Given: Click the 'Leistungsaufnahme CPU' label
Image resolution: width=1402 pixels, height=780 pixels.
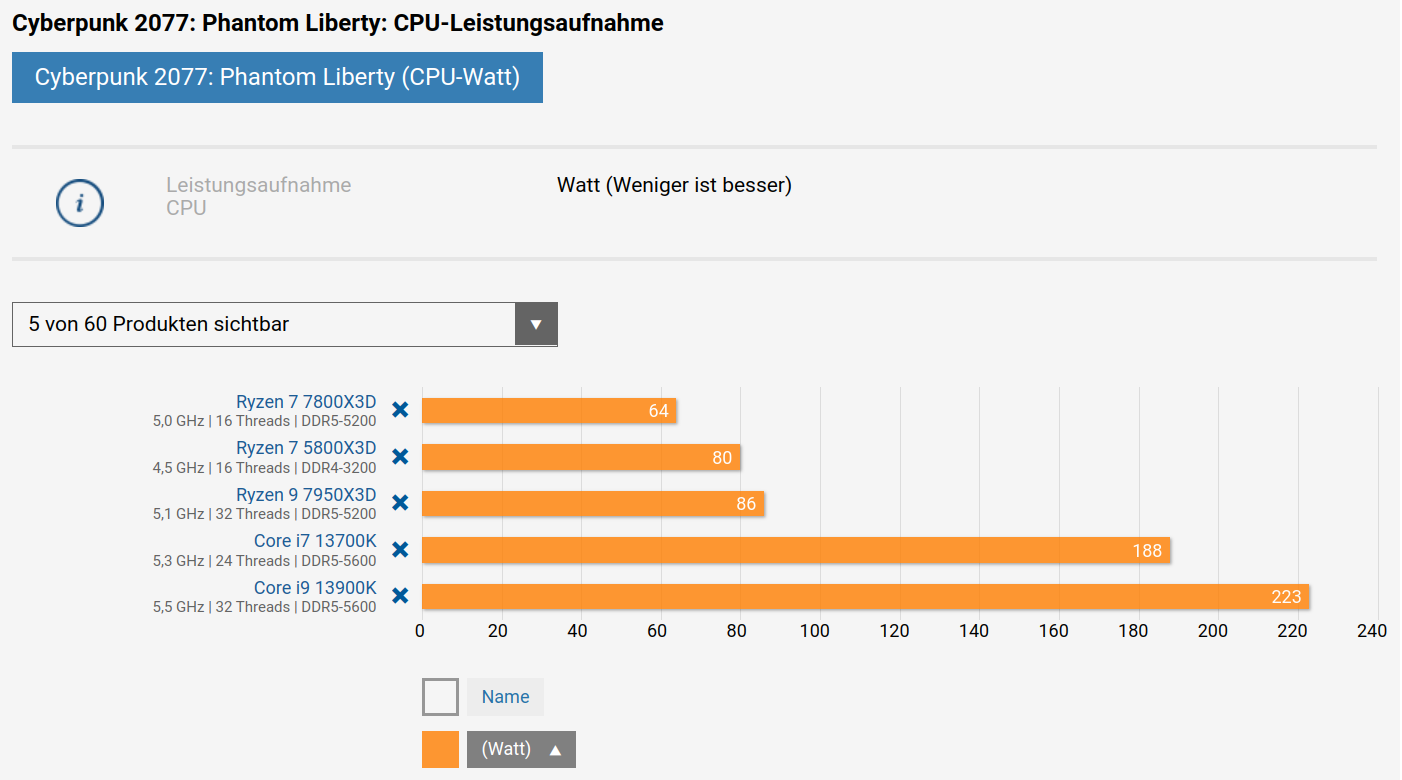Looking at the screenshot, I should point(258,196).
